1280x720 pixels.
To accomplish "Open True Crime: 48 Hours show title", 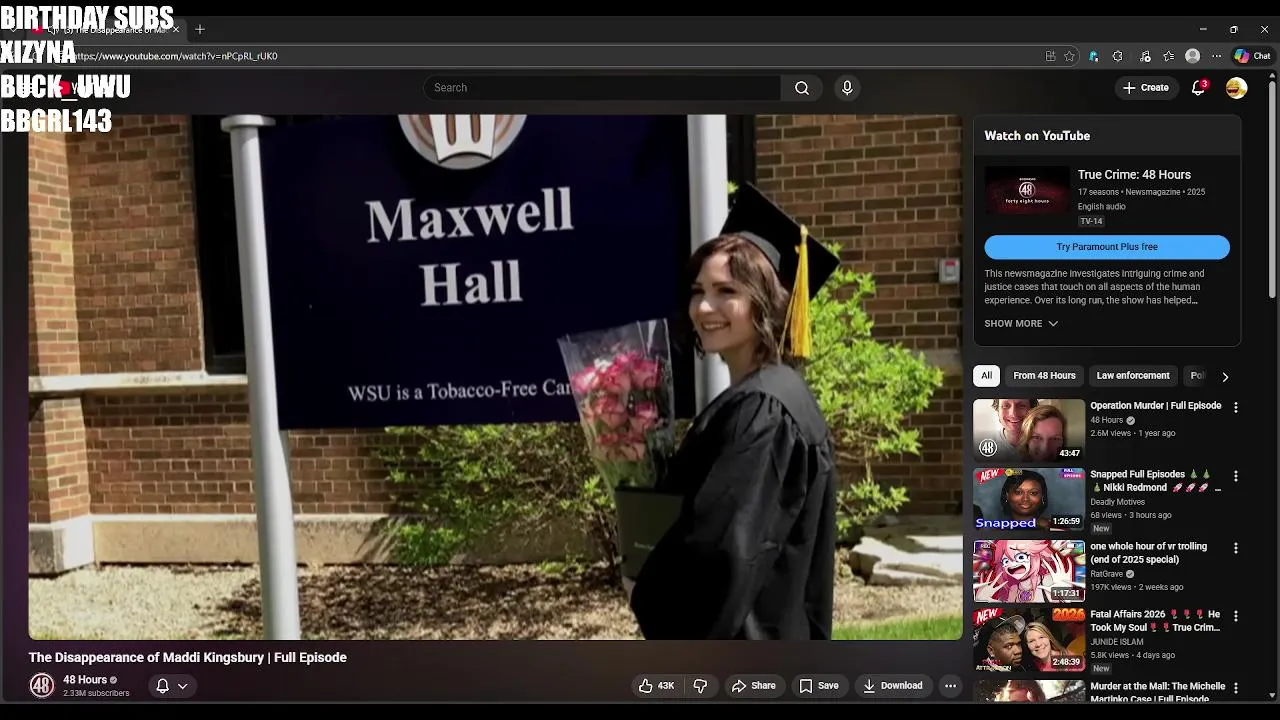I will 1134,175.
